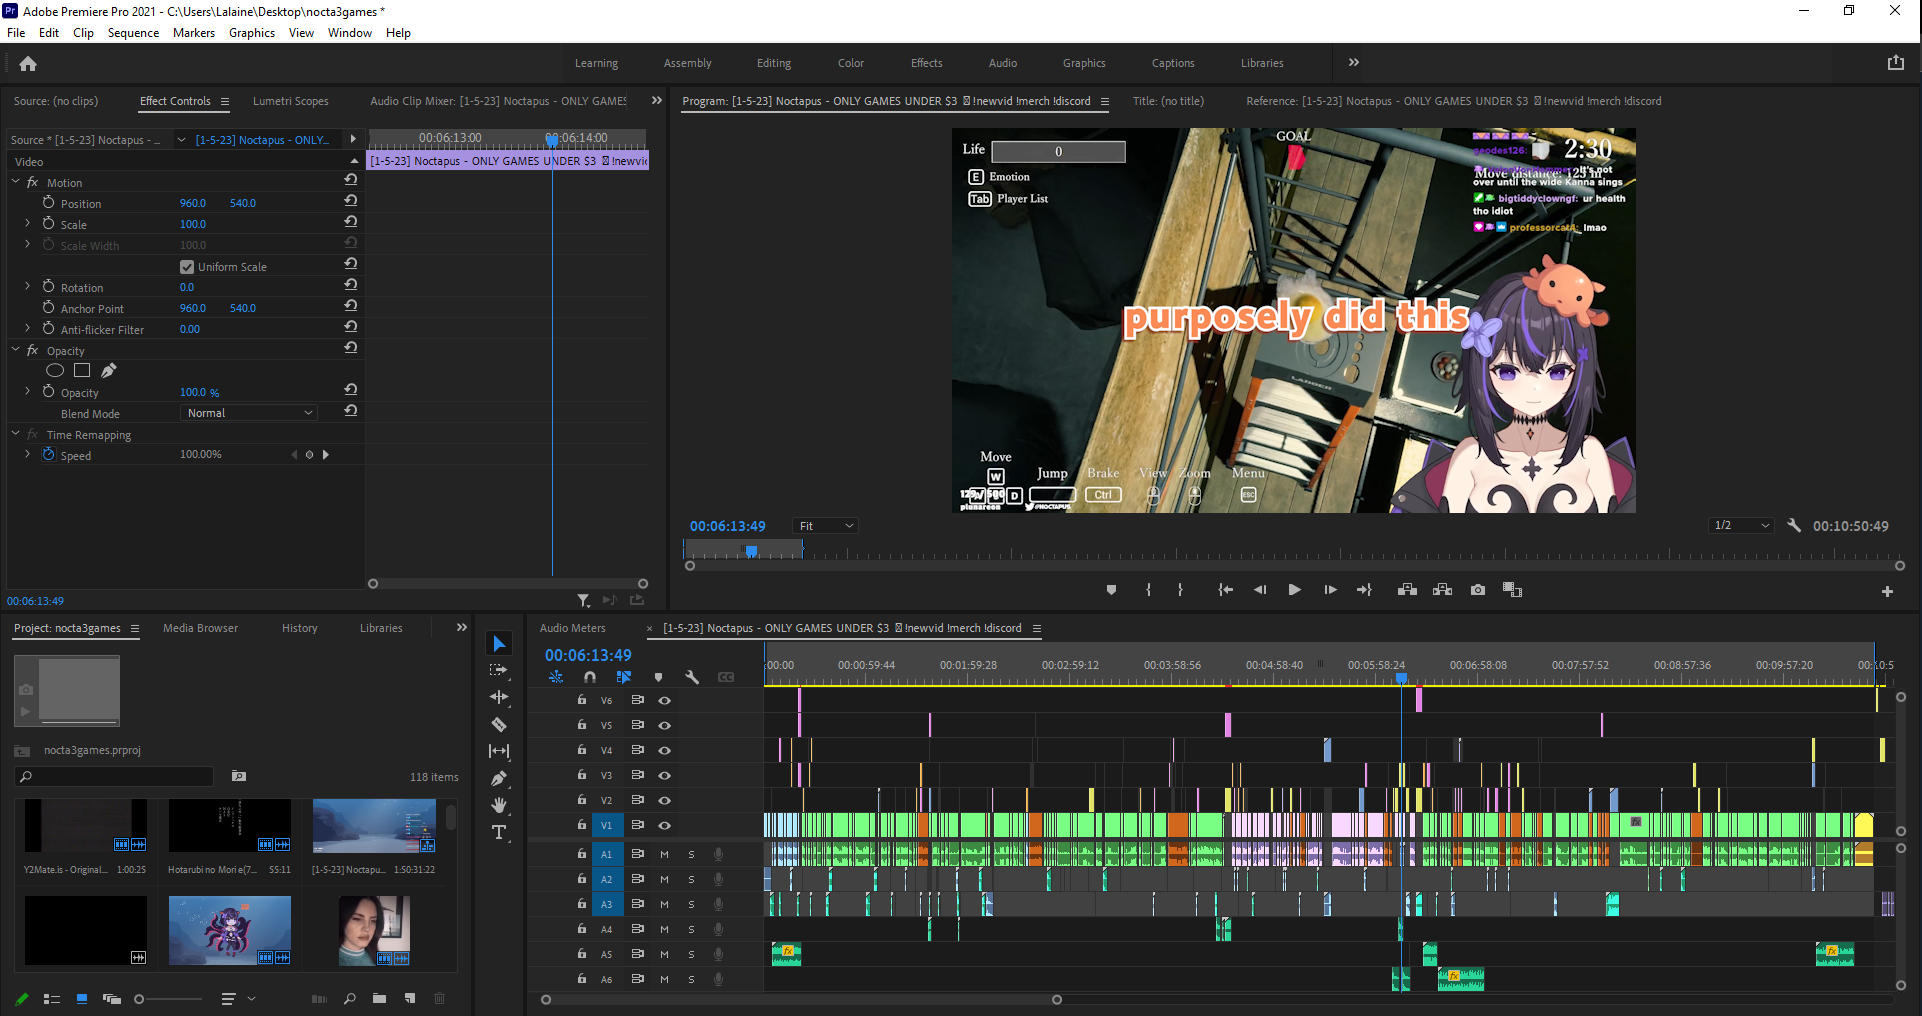Play the program monitor

[x=1294, y=590]
